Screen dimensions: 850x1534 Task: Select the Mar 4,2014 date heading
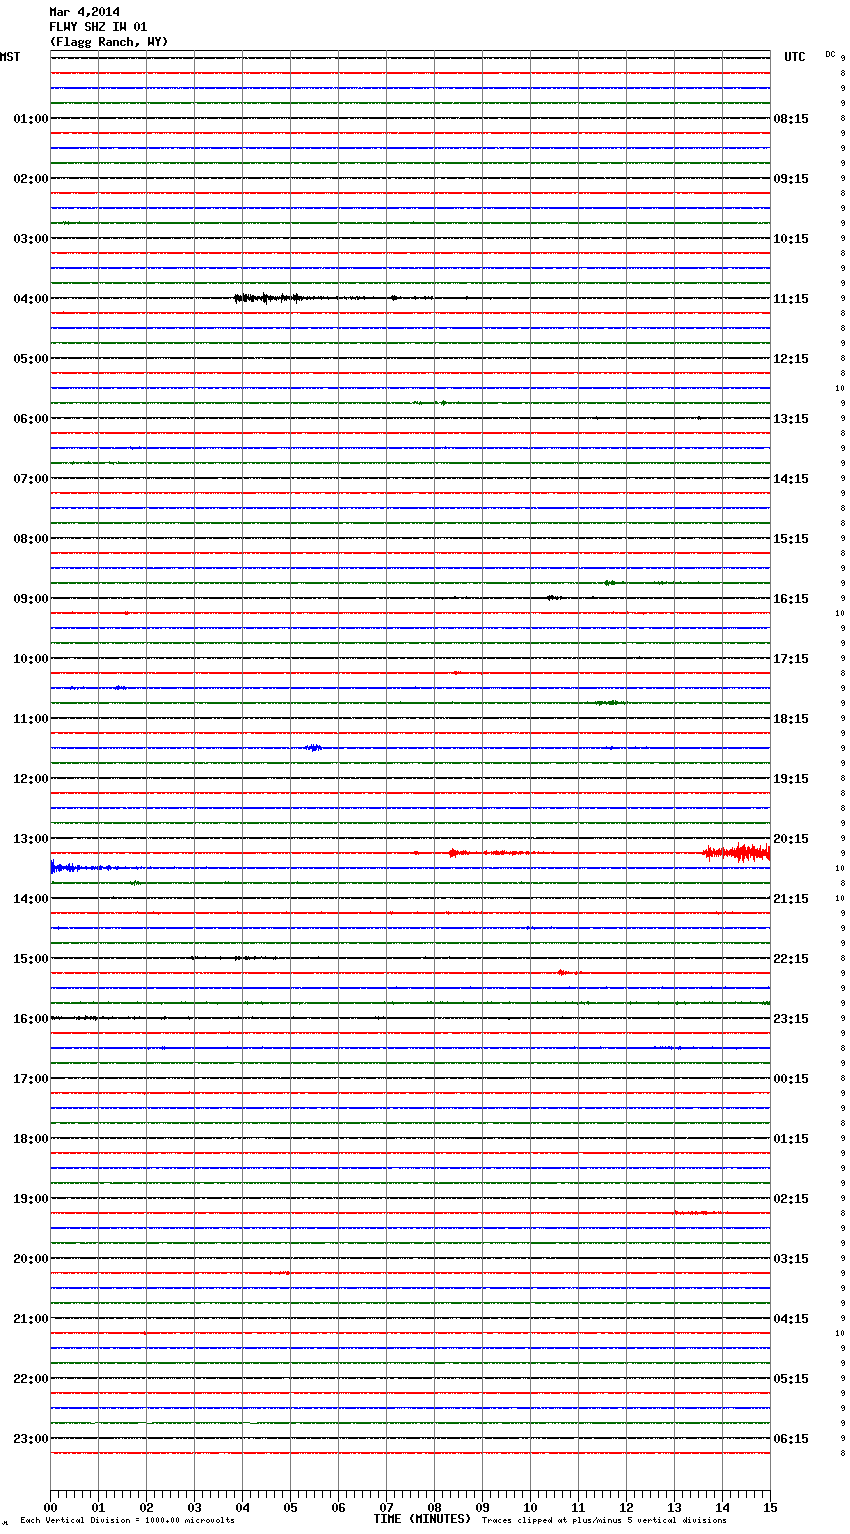[x=84, y=12]
